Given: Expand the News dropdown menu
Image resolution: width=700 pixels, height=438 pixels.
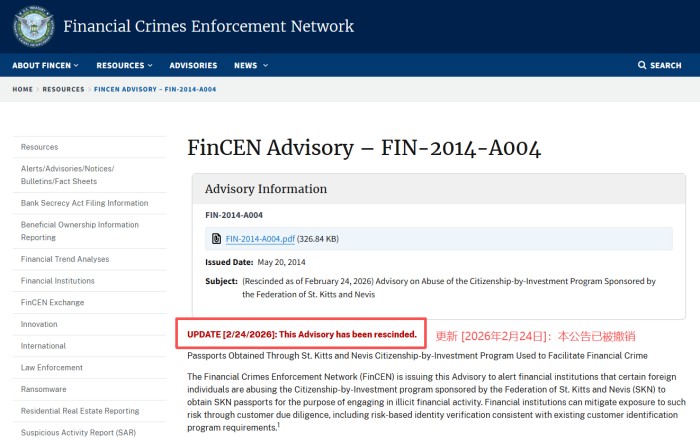Looking at the screenshot, I should (250, 66).
